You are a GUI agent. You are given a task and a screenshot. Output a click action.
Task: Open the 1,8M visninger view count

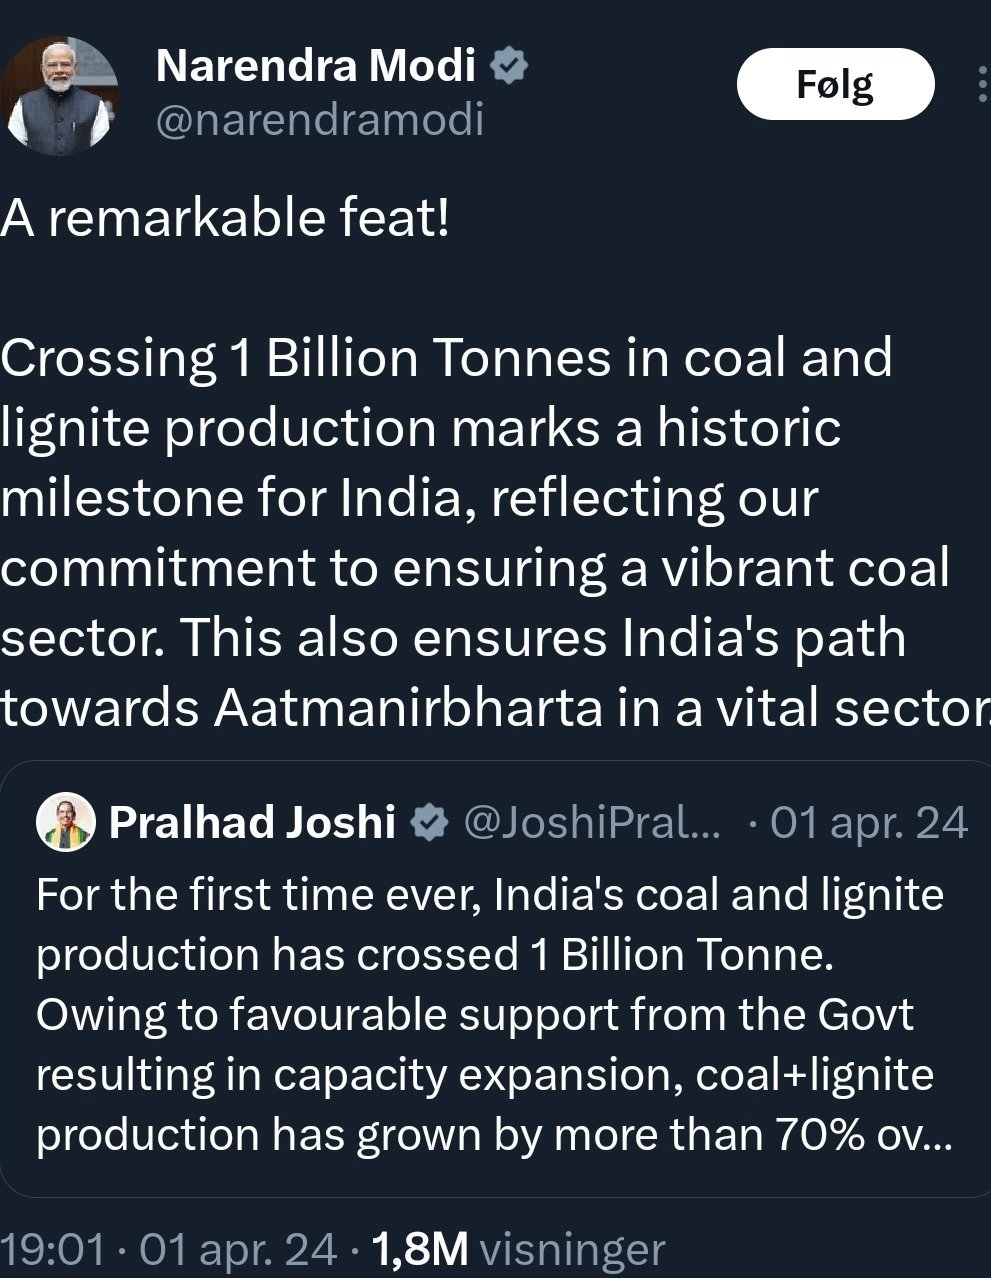coord(517,1248)
